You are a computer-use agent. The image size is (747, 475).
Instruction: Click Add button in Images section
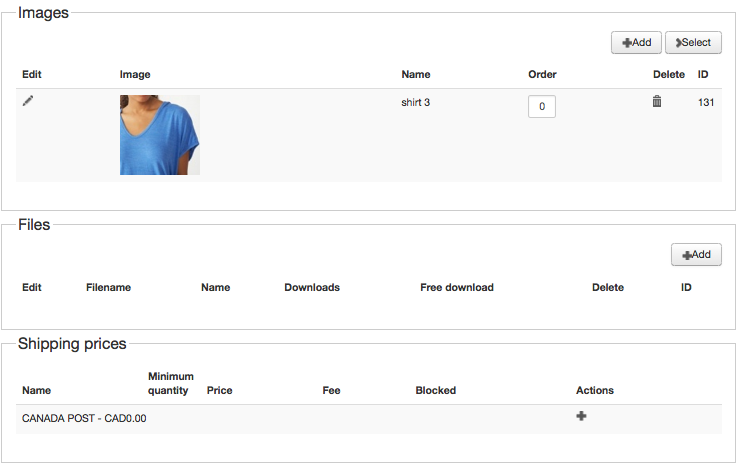(x=636, y=42)
